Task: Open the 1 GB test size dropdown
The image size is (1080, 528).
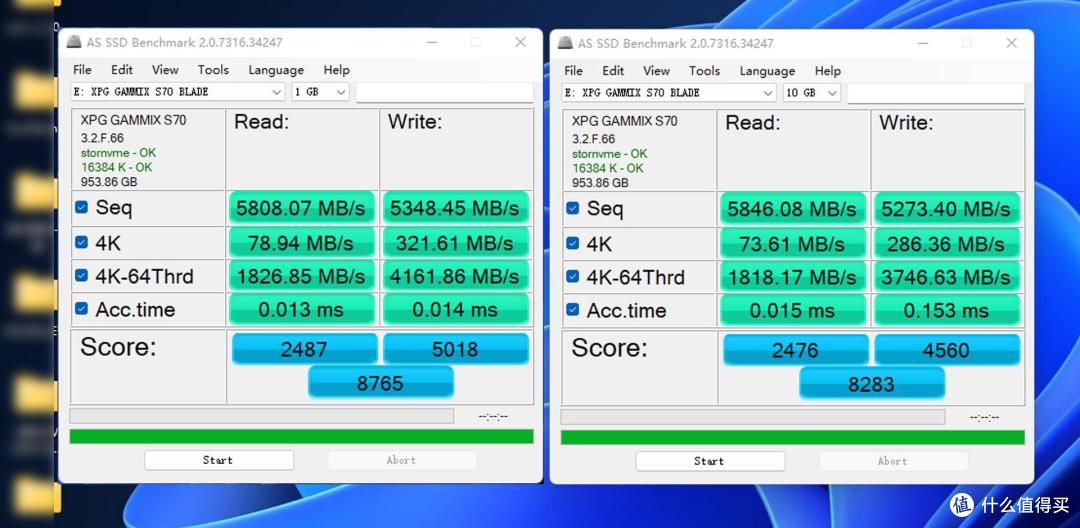Action: 320,92
